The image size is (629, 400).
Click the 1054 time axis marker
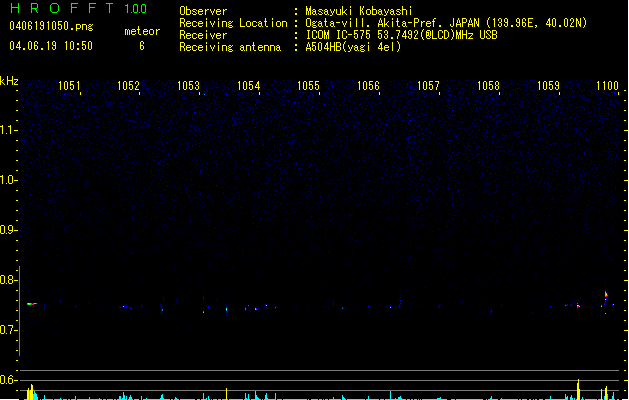(x=249, y=86)
